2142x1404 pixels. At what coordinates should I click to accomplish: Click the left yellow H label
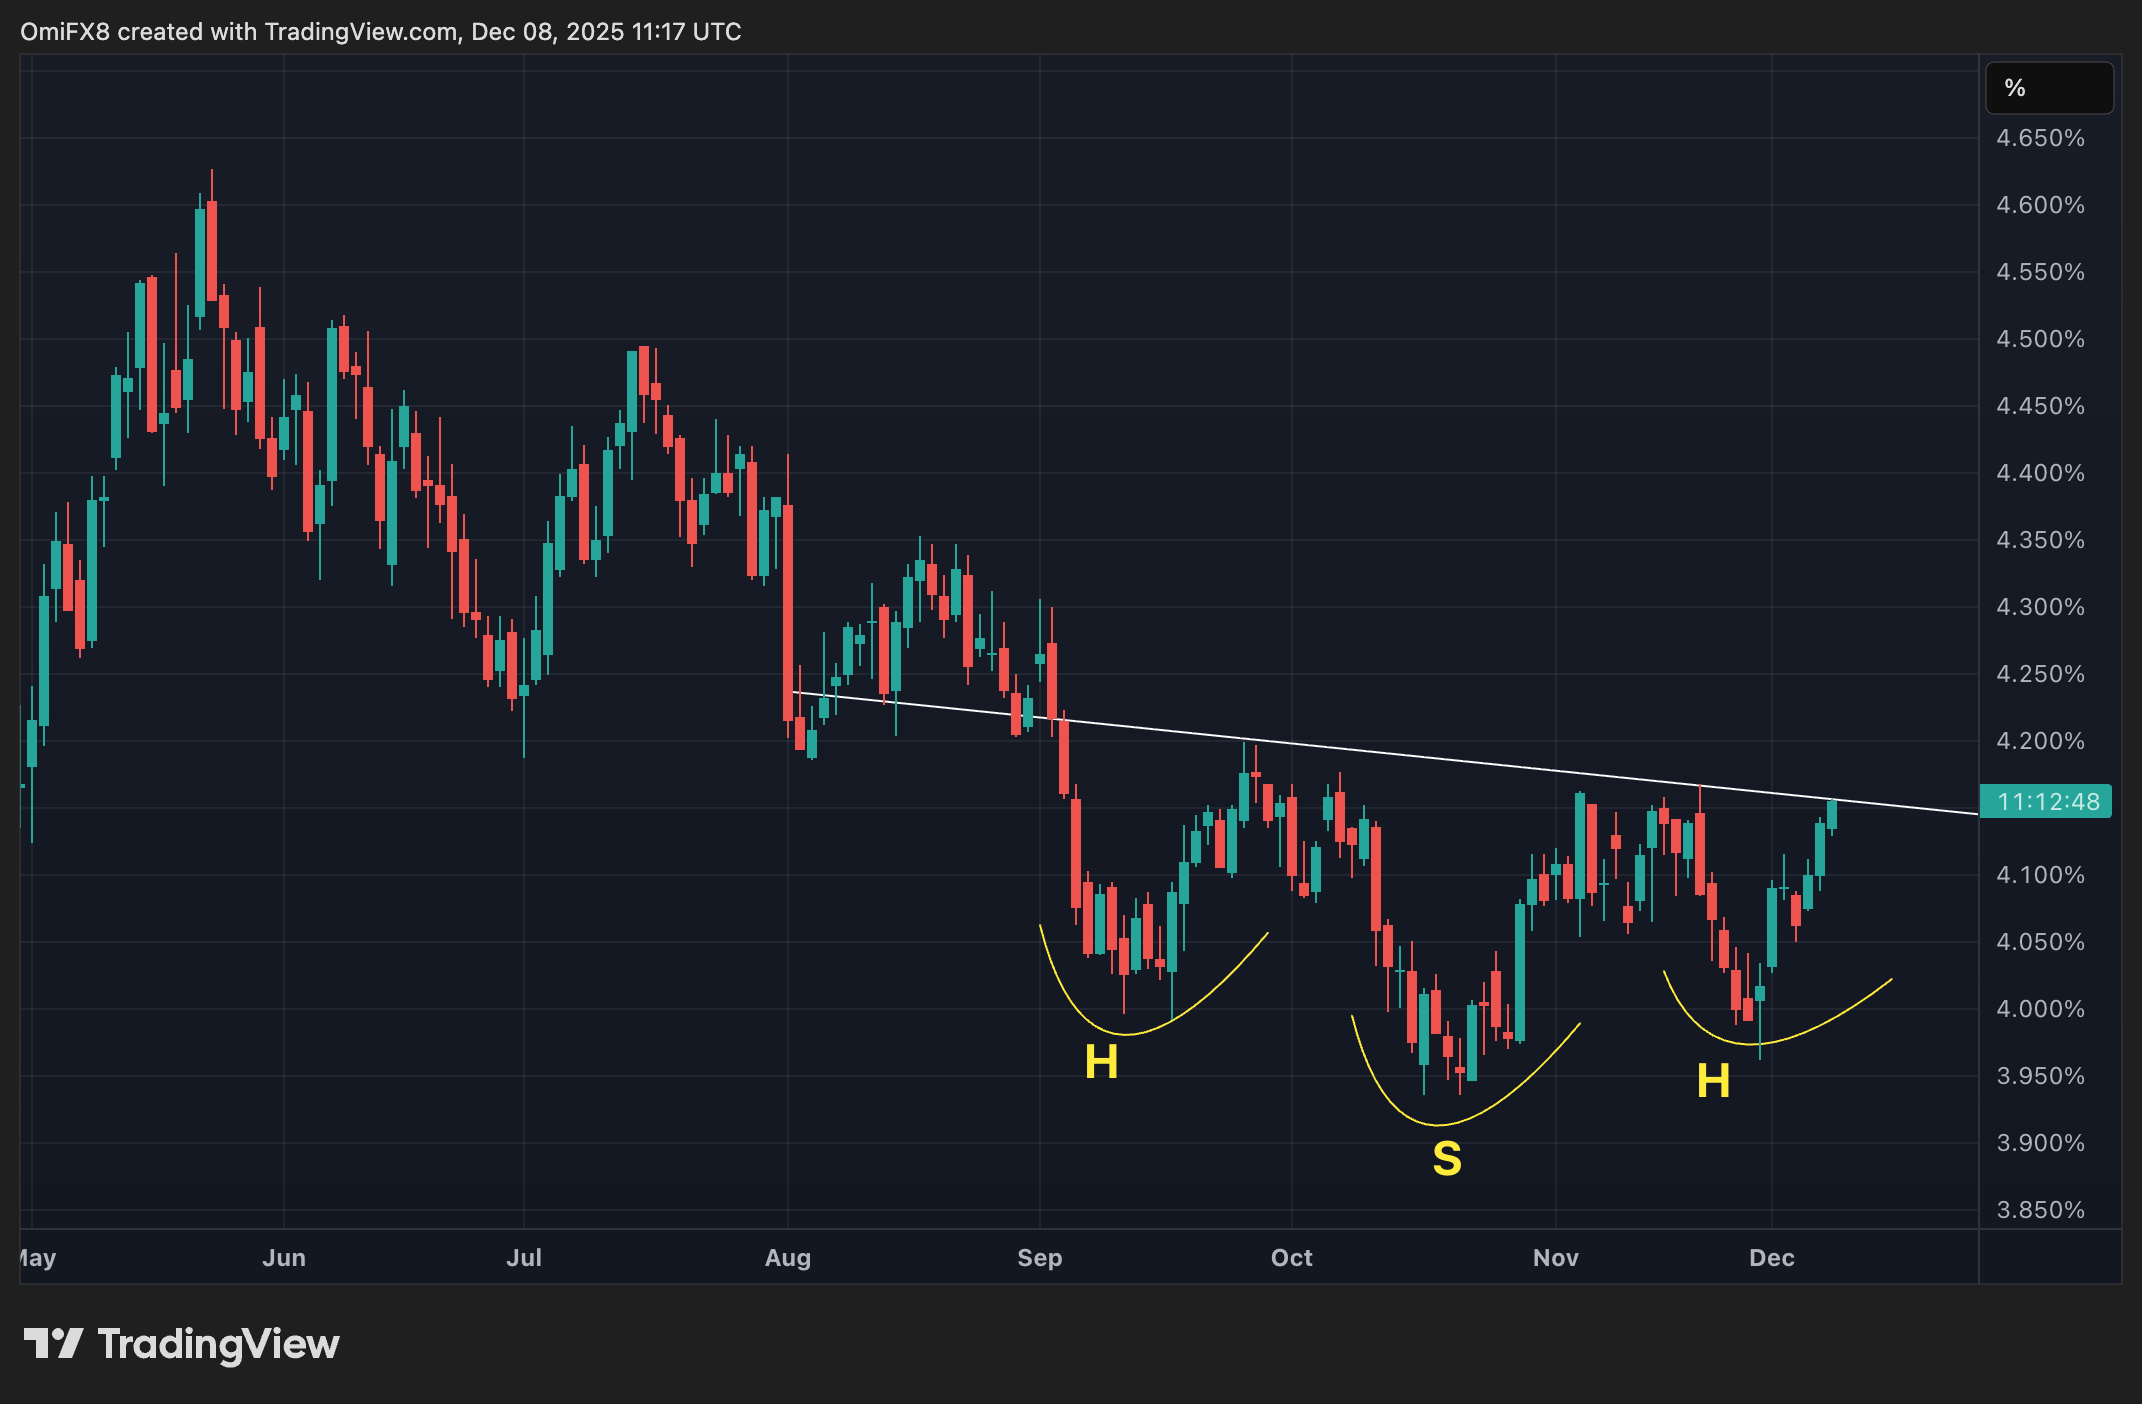click(x=1101, y=1062)
